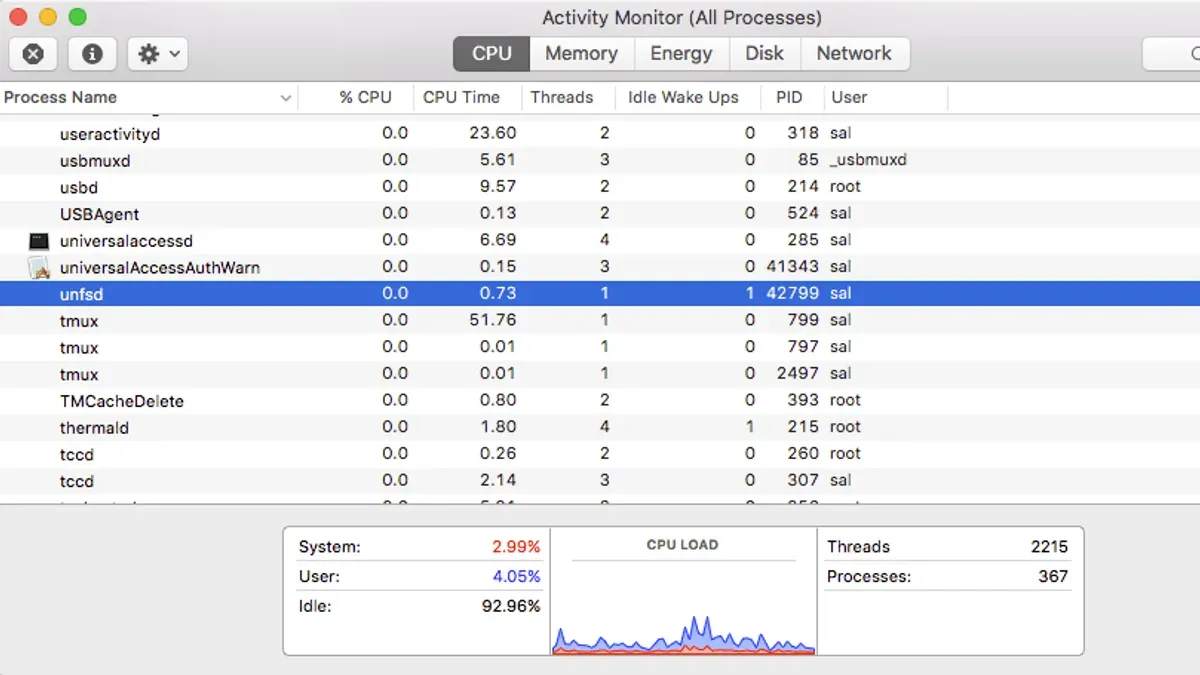Switch to the Memory tab
1200x675 pixels.
581,54
